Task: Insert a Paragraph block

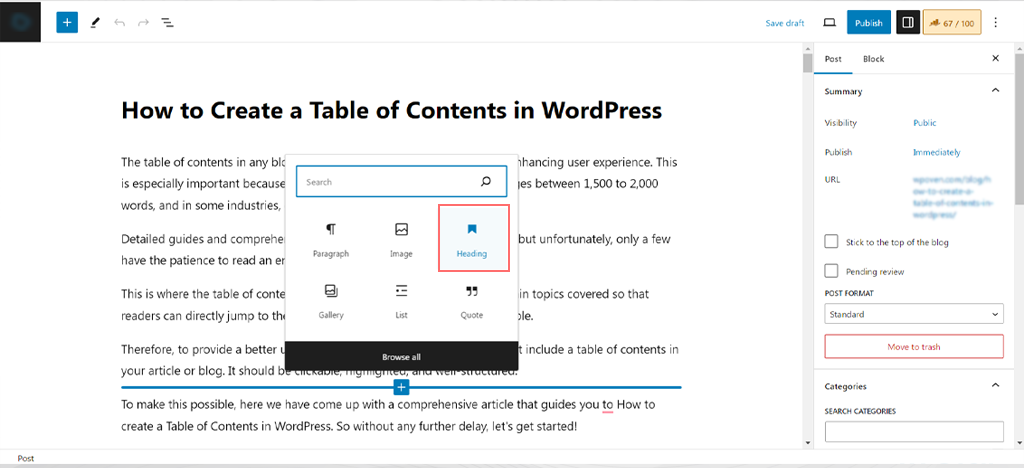Action: pyautogui.click(x=331, y=240)
